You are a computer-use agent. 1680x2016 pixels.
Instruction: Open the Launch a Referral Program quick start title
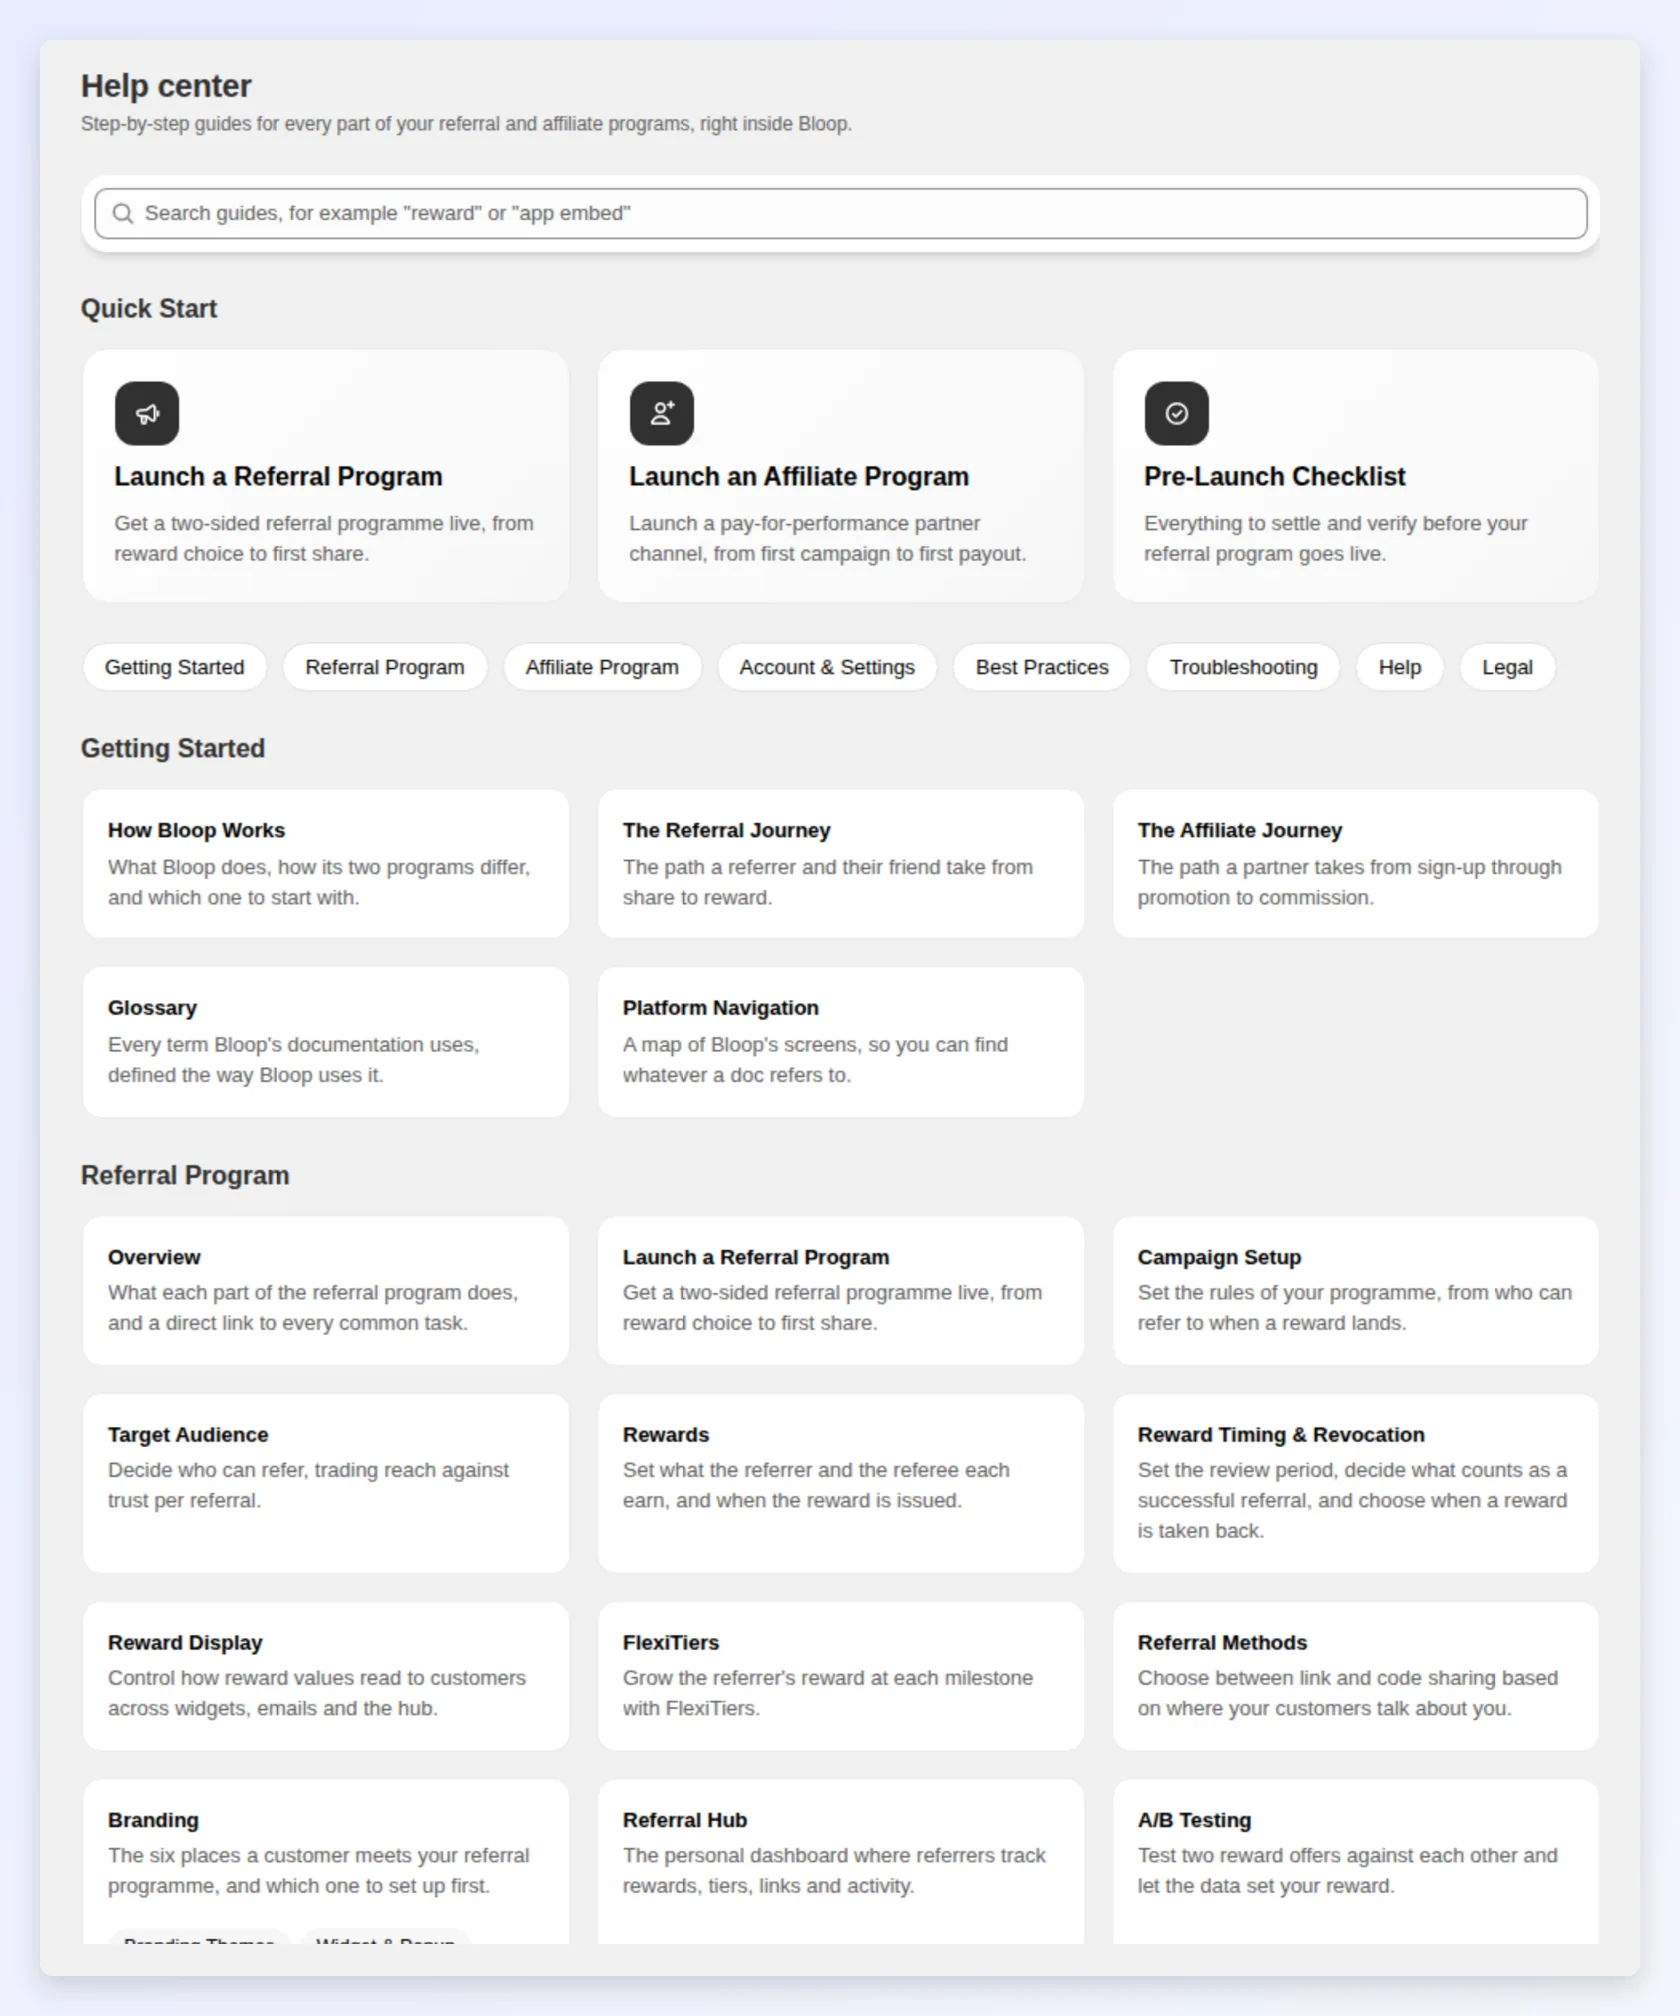[x=278, y=476]
